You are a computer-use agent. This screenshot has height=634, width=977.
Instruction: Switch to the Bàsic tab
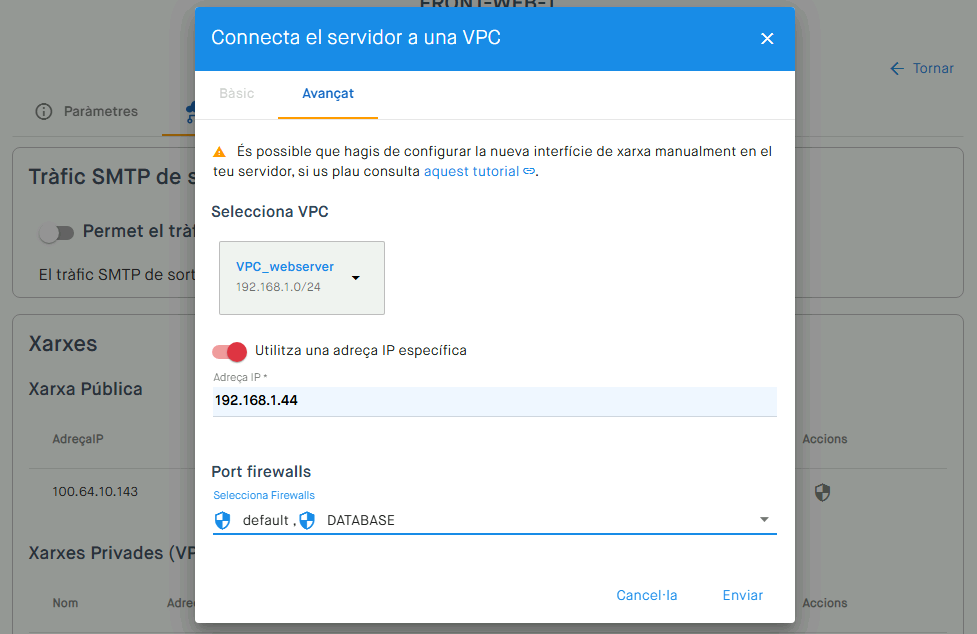point(237,93)
